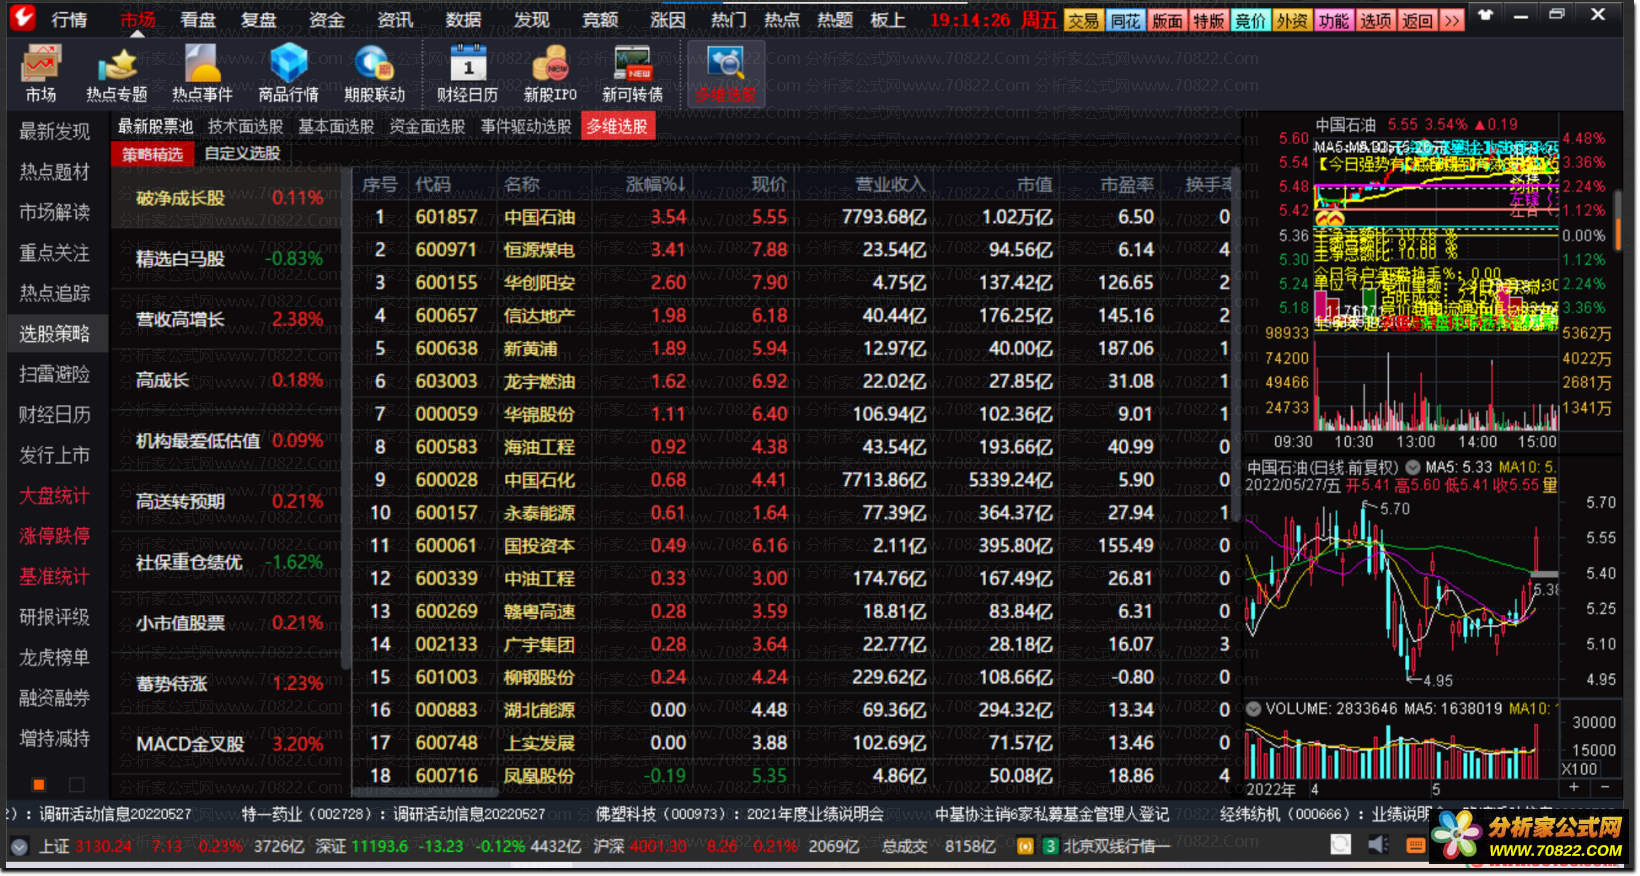Viewport: 1640px width, 876px height.
Task: Open the 复盘 menu
Action: 258,20
